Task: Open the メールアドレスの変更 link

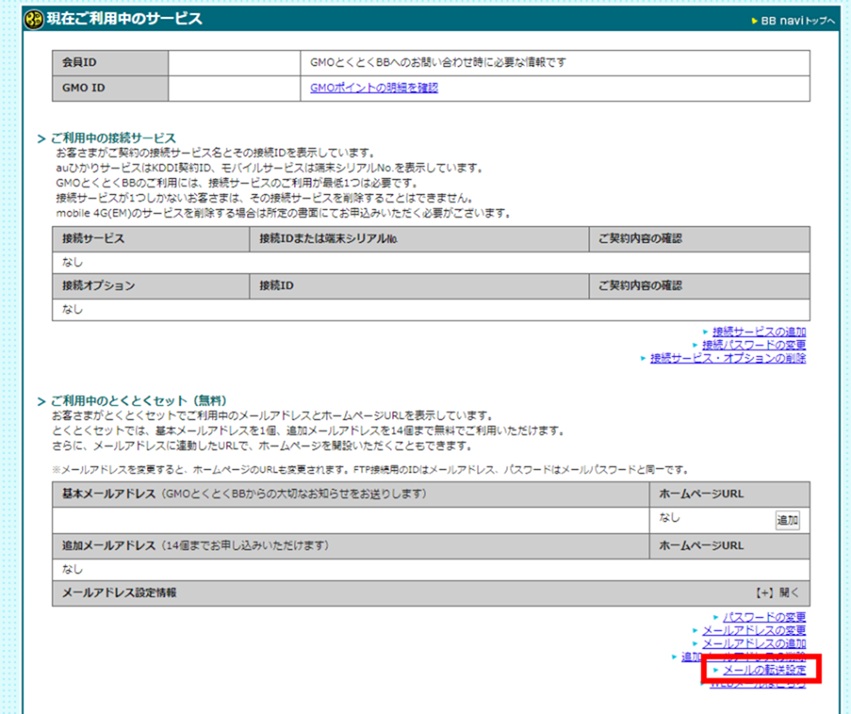Action: point(755,630)
